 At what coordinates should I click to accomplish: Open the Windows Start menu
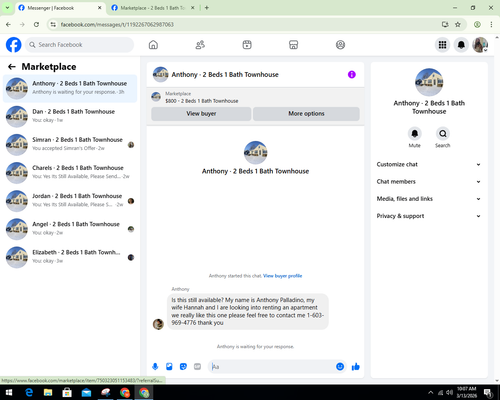click(x=9, y=392)
